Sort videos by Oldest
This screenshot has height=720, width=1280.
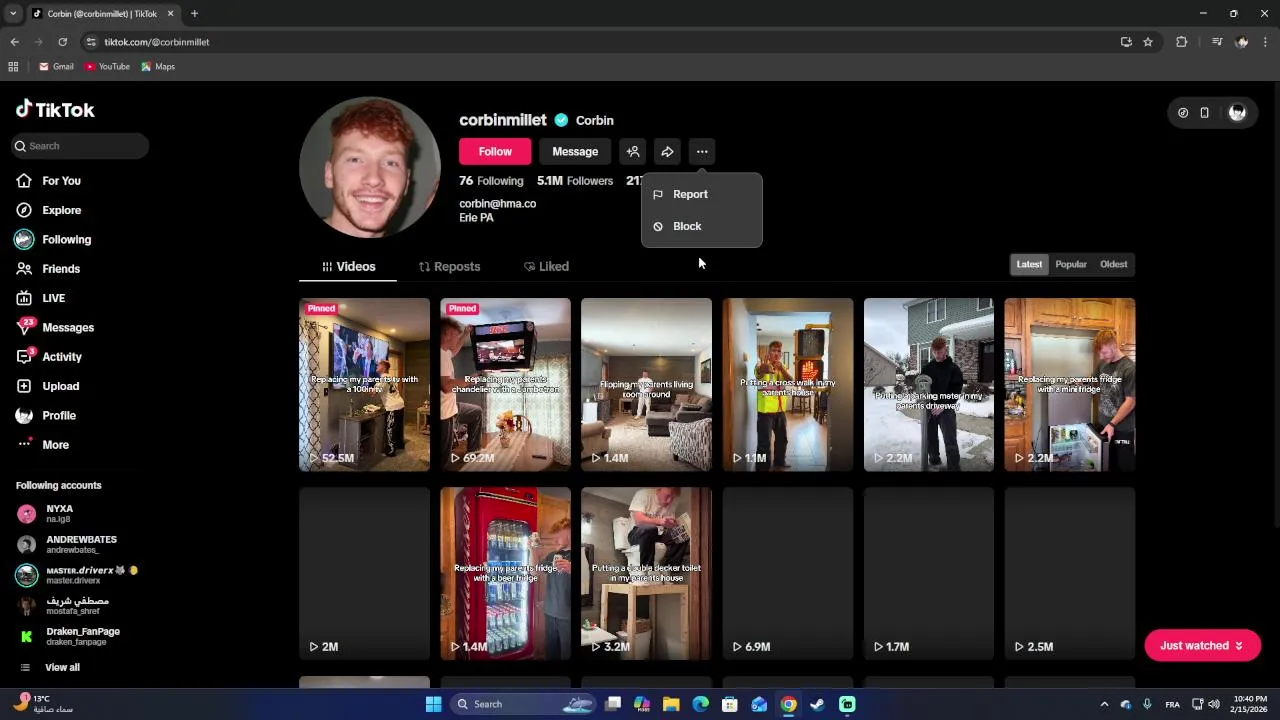coord(1113,264)
